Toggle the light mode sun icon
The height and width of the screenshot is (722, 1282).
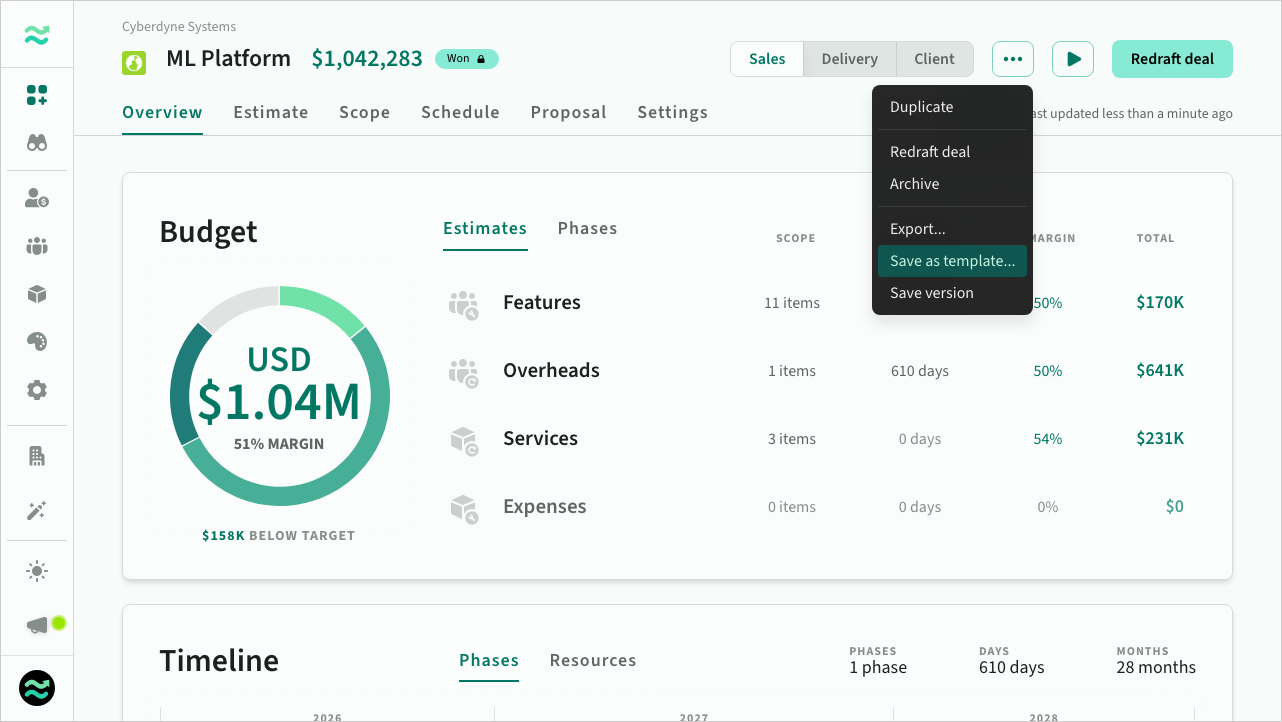[37, 572]
